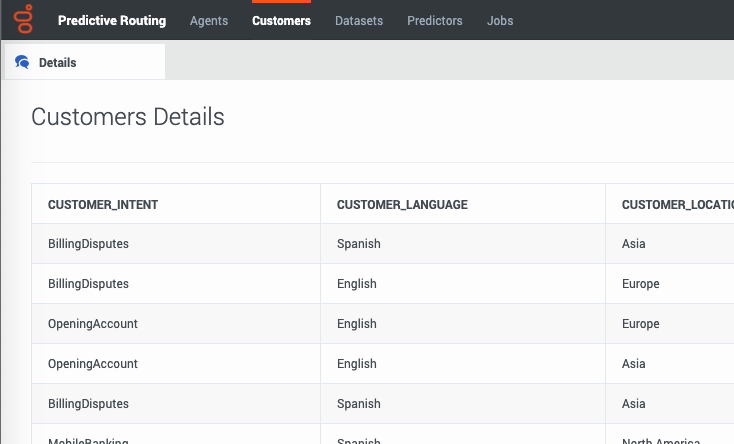The width and height of the screenshot is (734, 444).
Task: Open the Predictive Routing home link
Action: (x=112, y=21)
